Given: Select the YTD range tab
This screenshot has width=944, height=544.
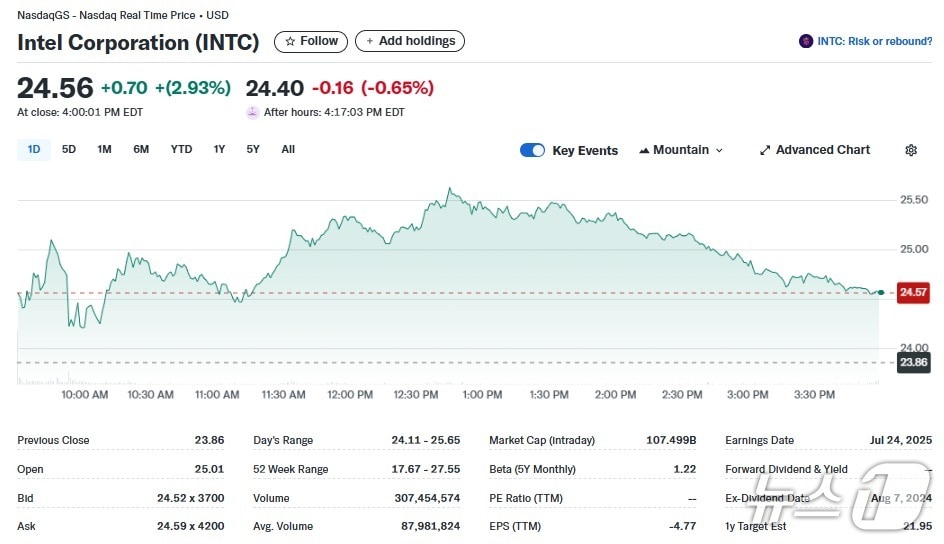Looking at the screenshot, I should [181, 149].
